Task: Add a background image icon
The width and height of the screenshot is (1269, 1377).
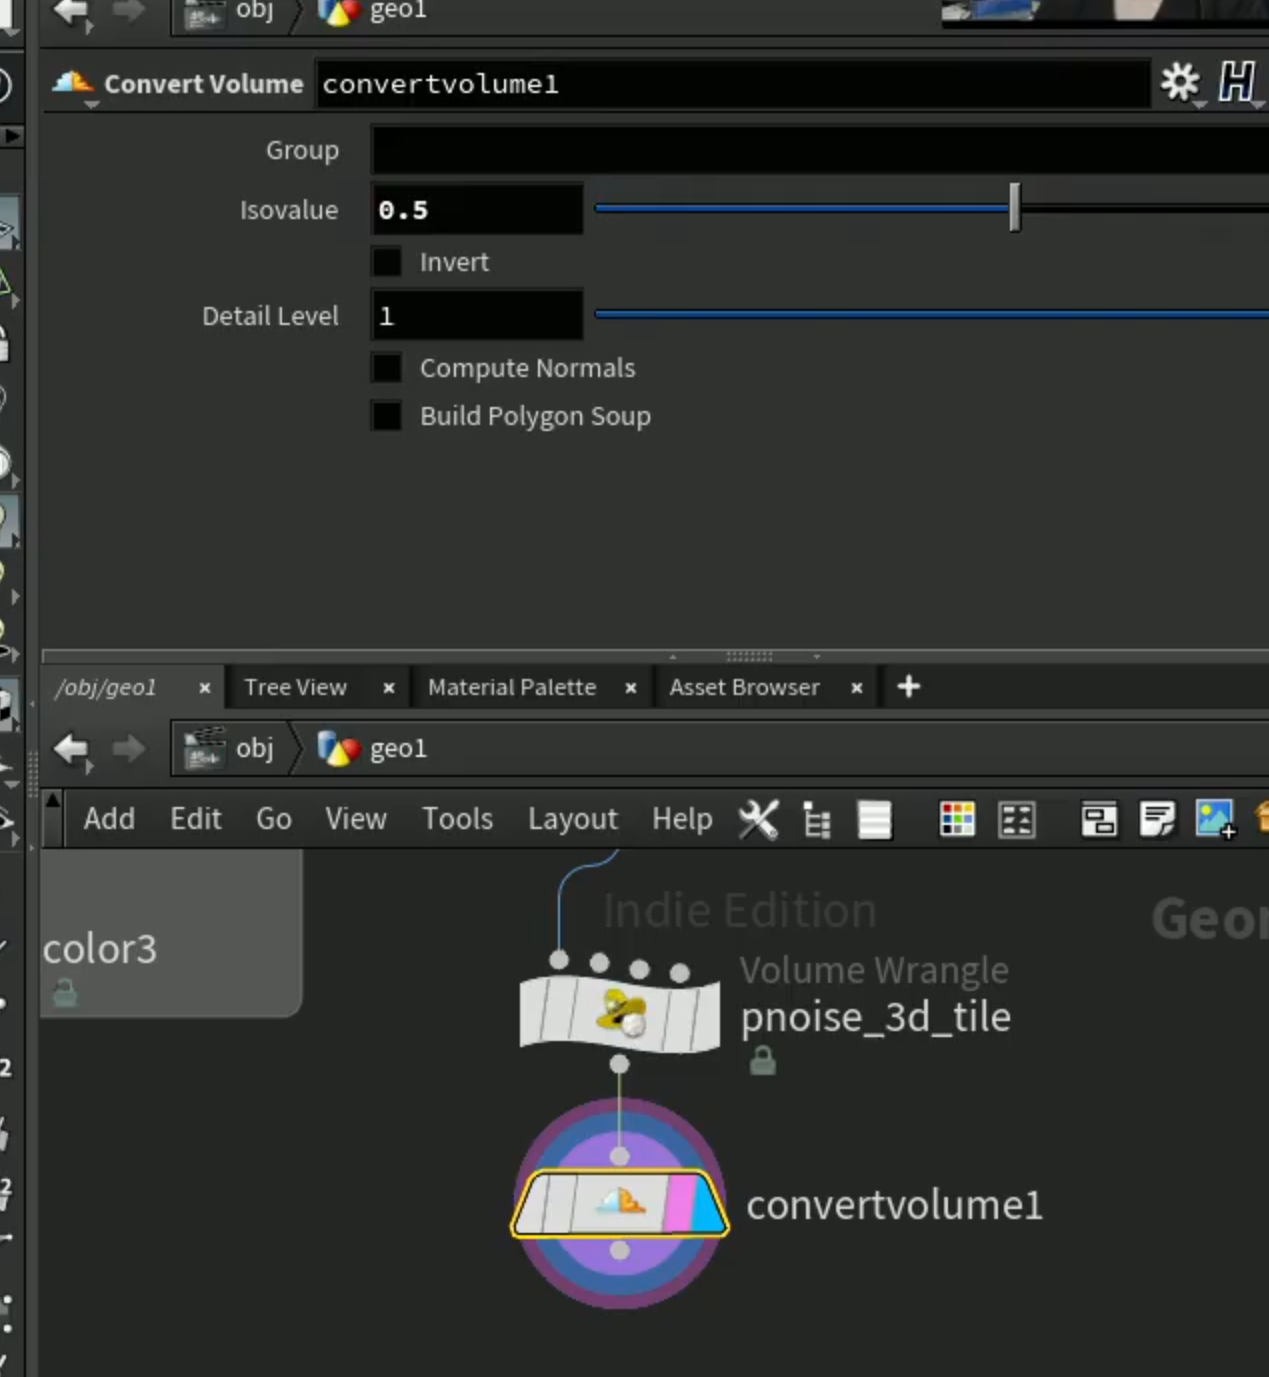Action: (x=1216, y=820)
